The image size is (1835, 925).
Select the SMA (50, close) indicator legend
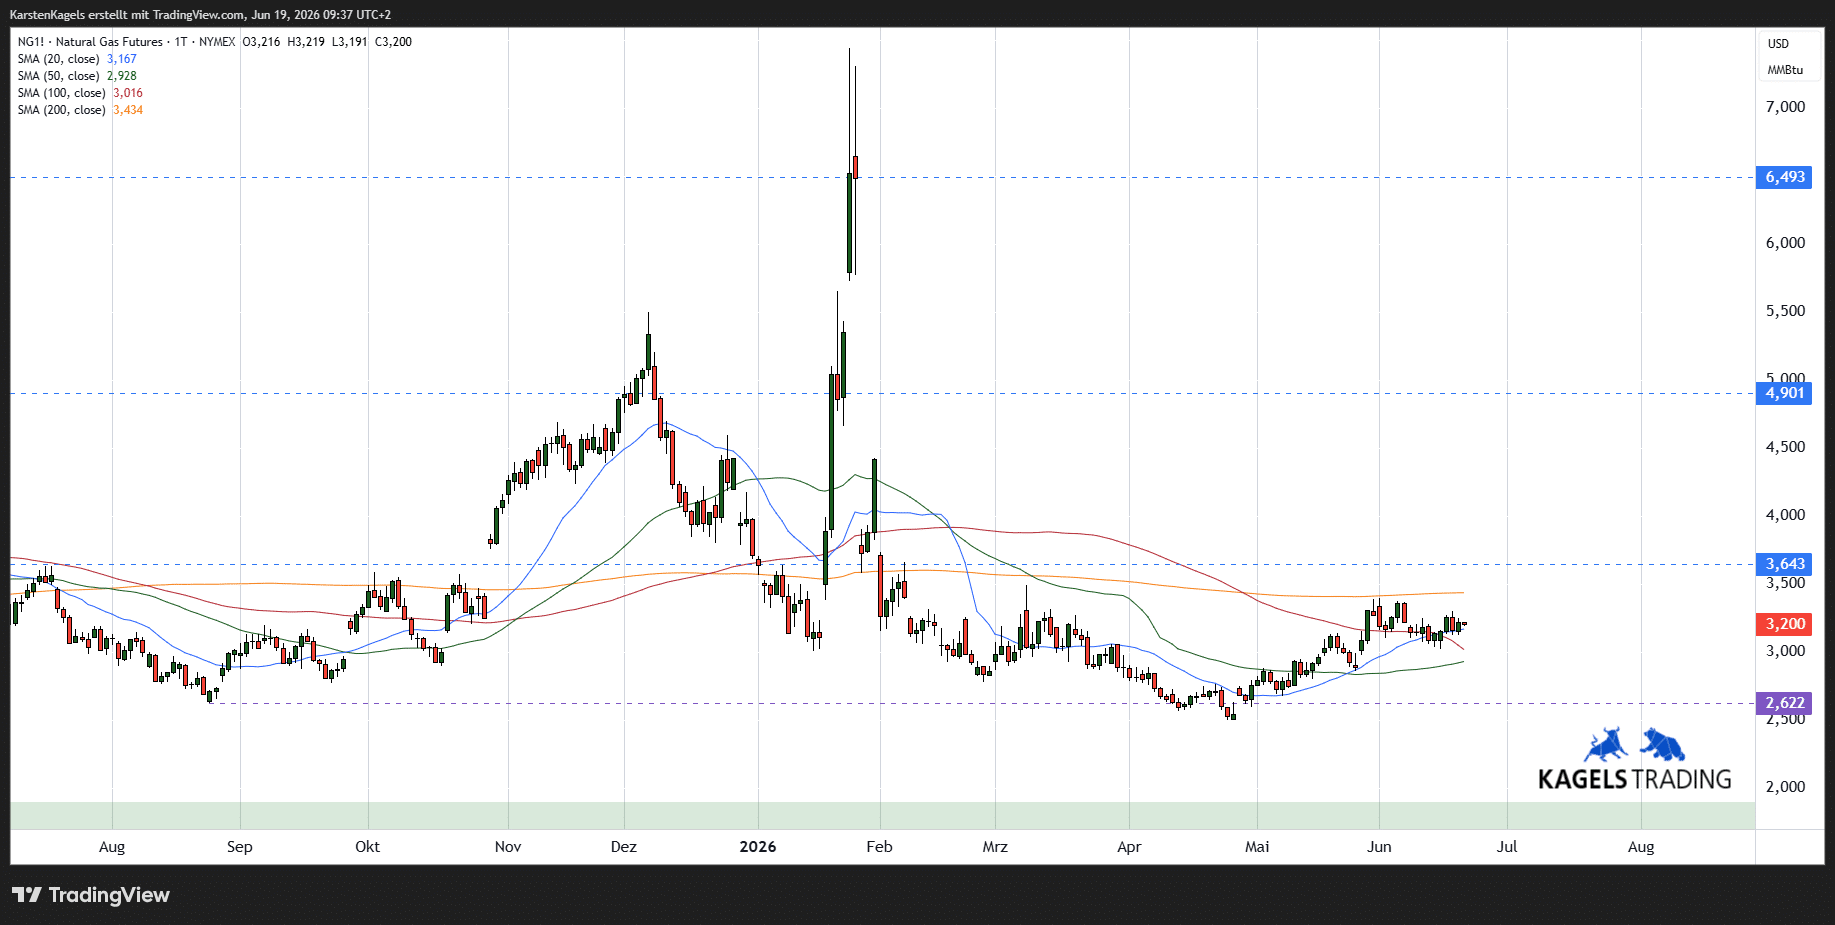click(58, 76)
